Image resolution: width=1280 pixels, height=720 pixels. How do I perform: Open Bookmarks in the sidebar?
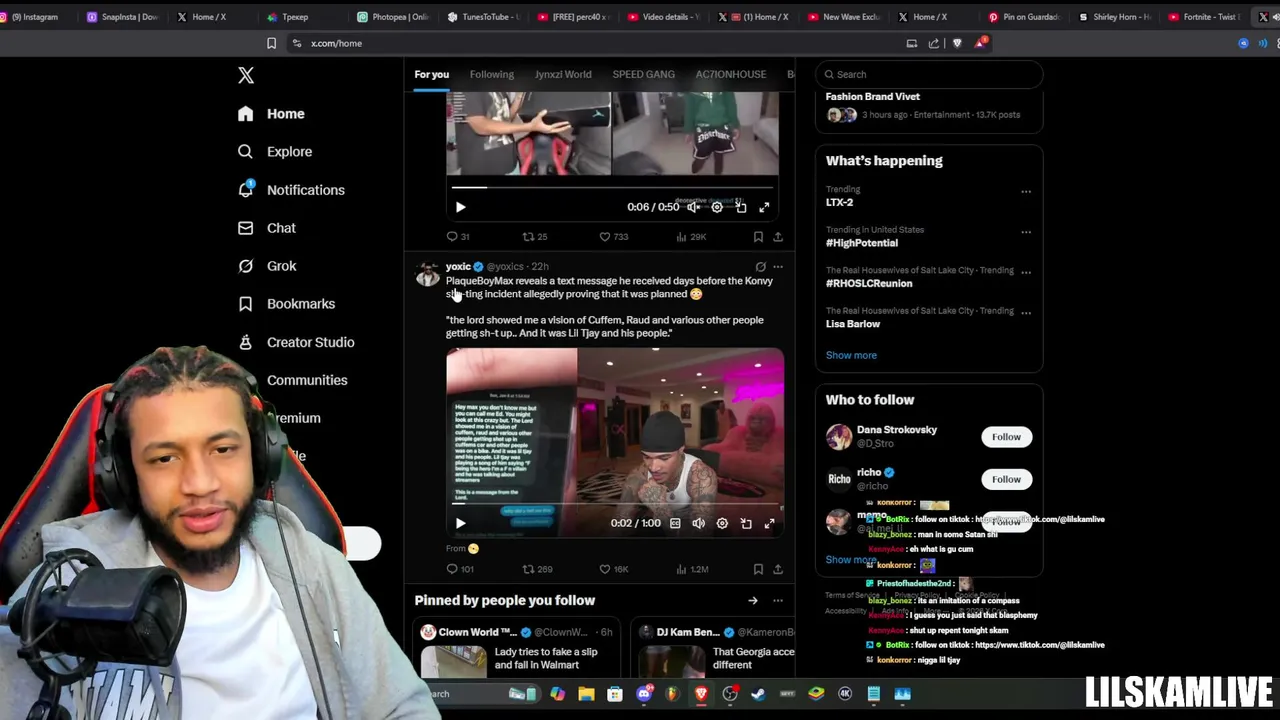click(x=286, y=304)
